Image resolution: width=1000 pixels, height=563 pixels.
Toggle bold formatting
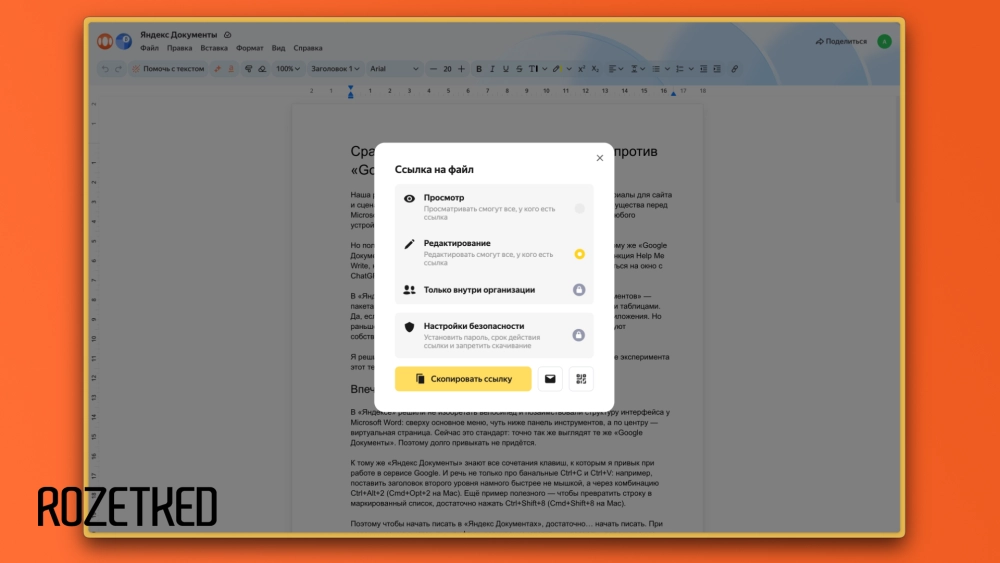(x=479, y=69)
